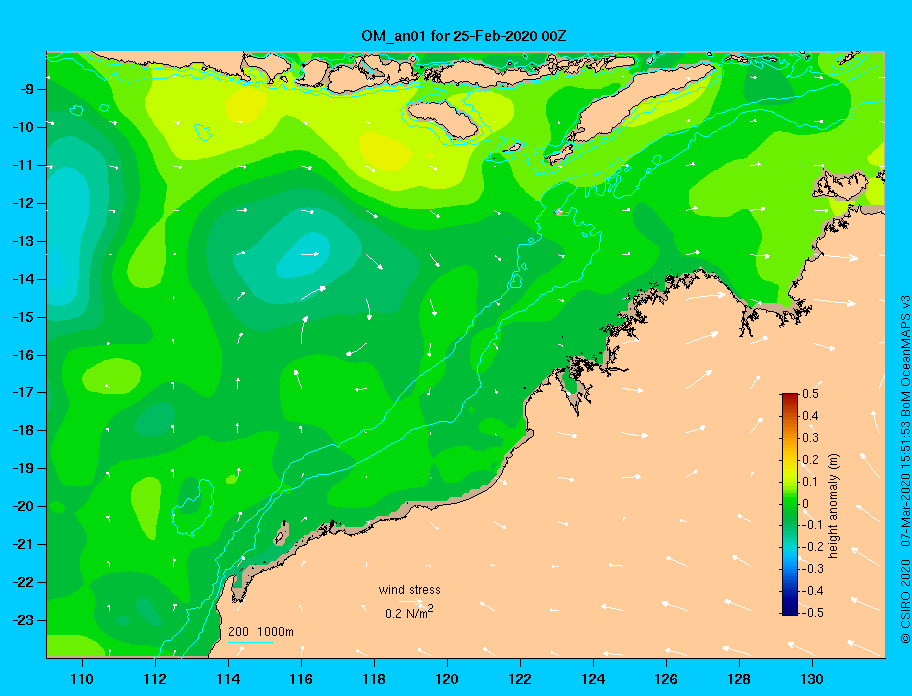Click the colorbar tick label "0.5"
Viewport: 912px width, 696px height.
[811, 394]
